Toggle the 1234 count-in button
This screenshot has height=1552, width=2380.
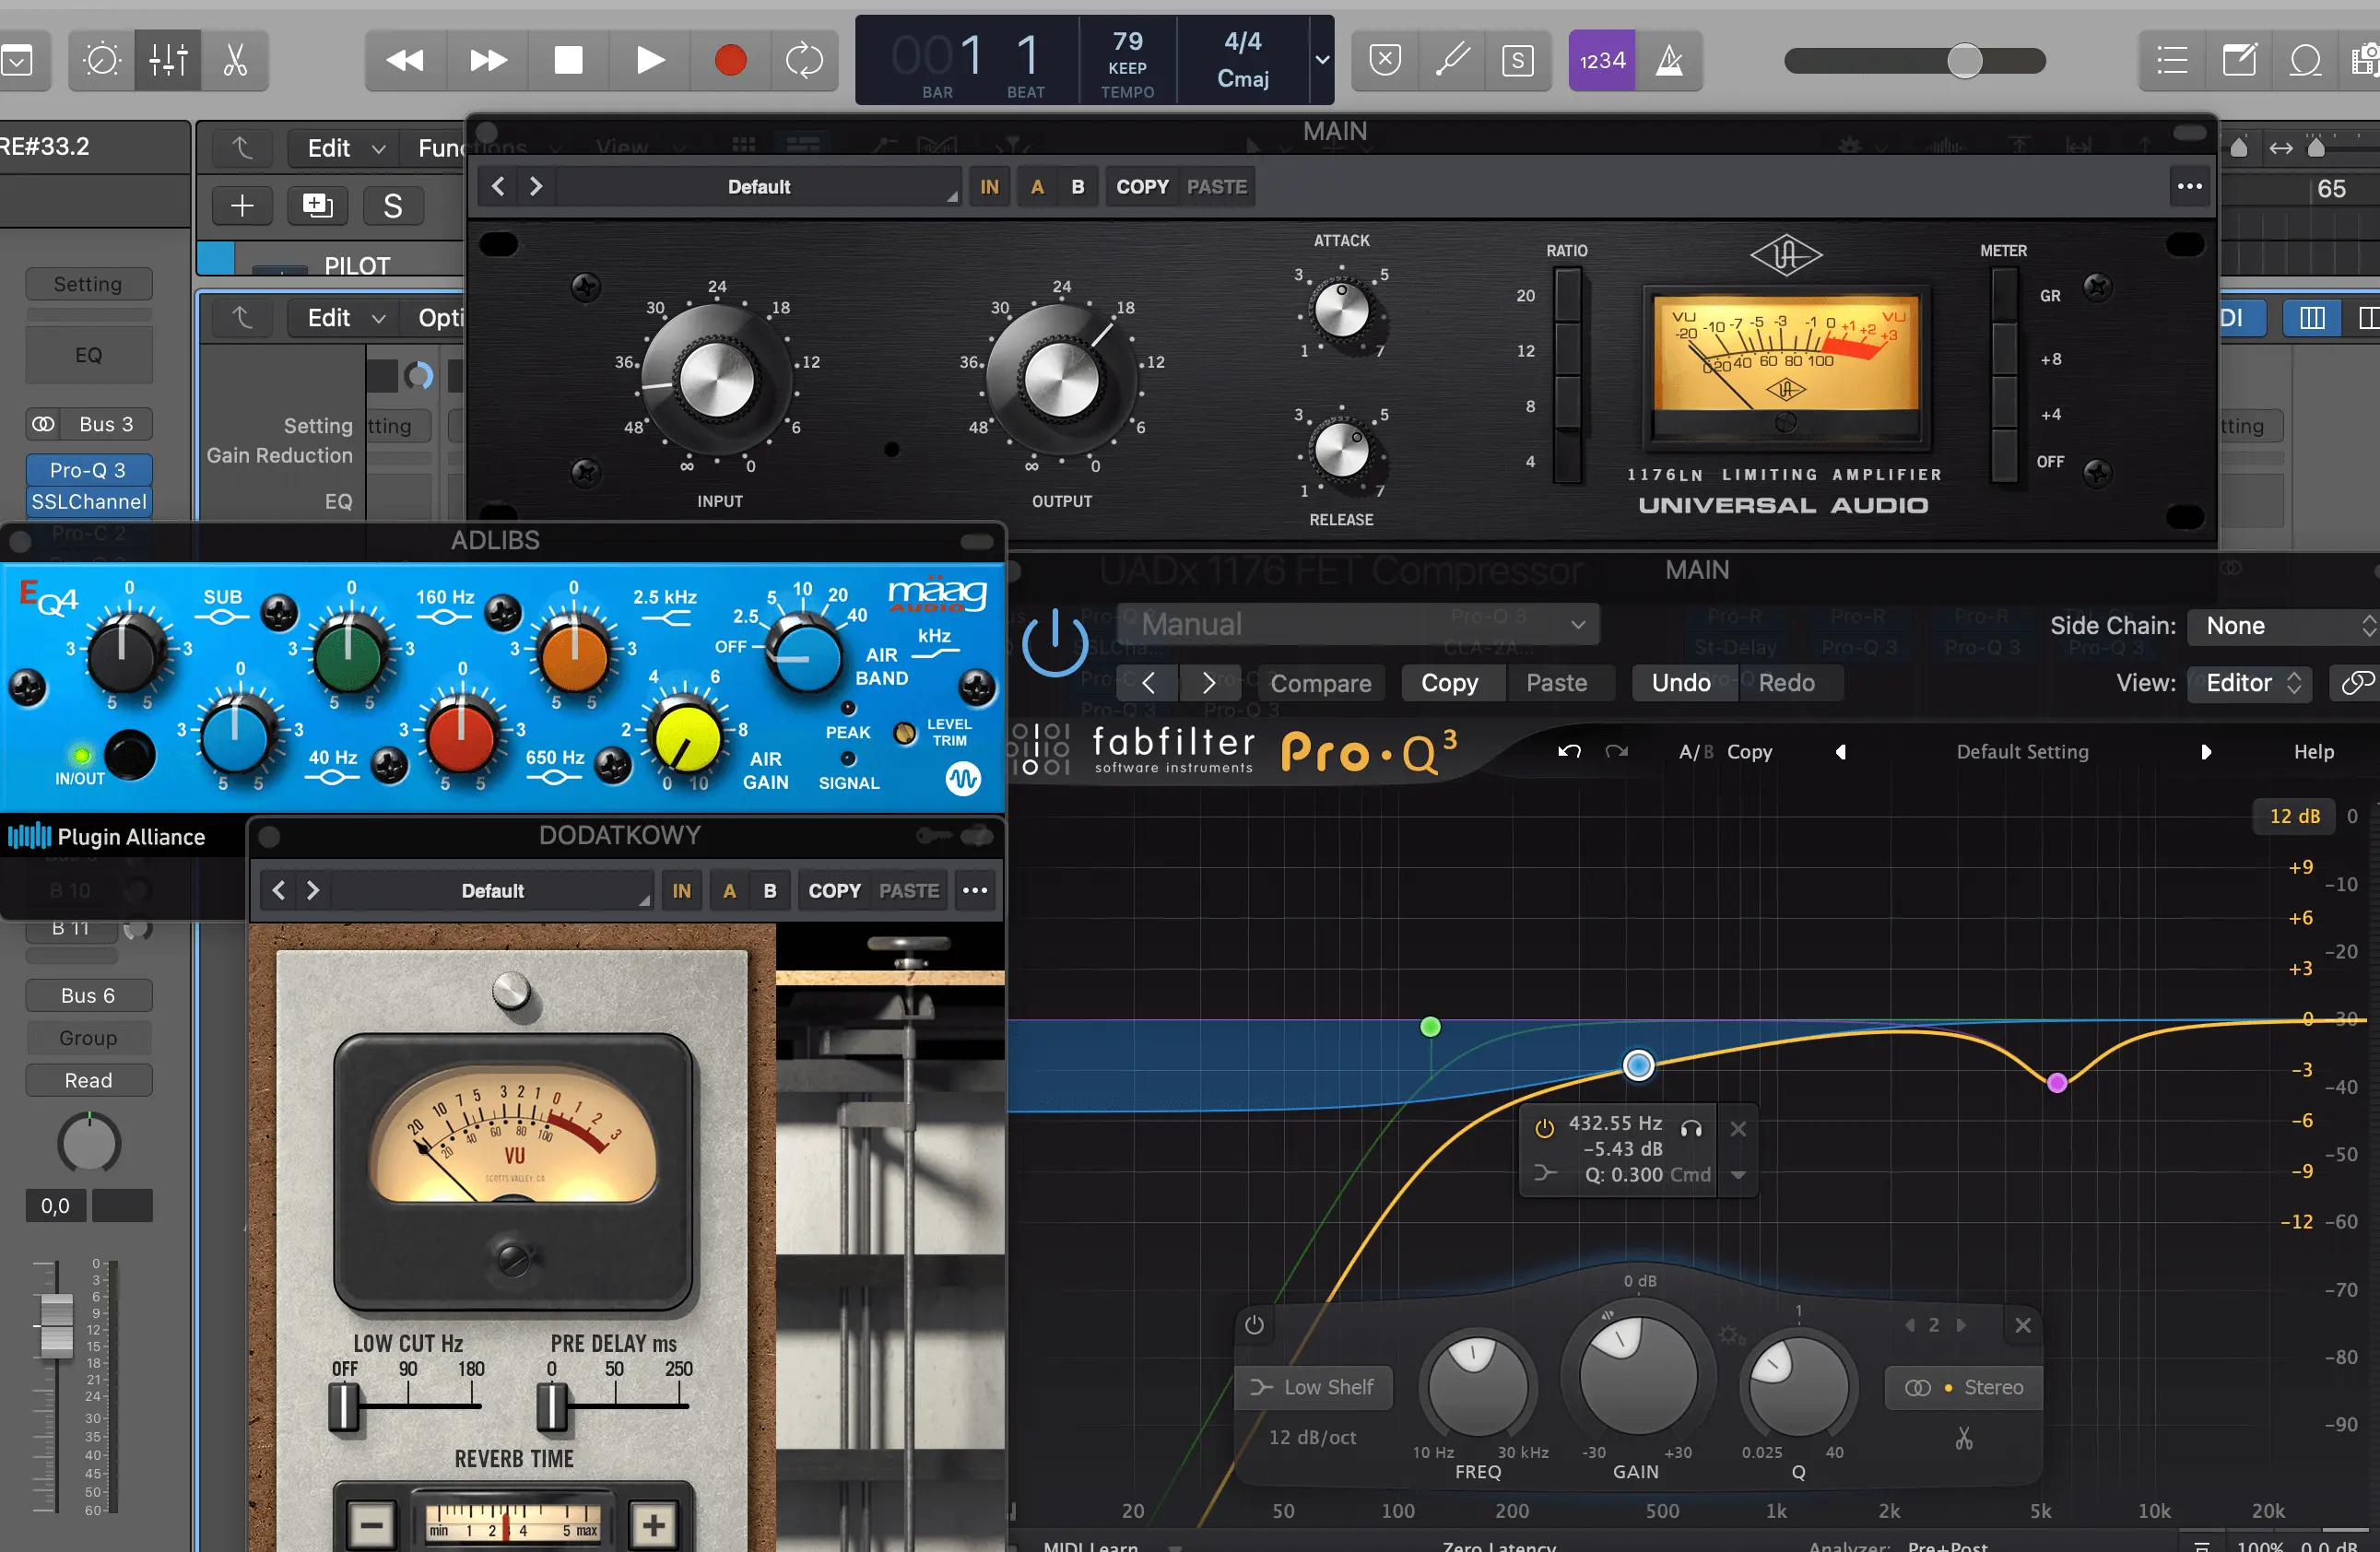[x=1602, y=61]
